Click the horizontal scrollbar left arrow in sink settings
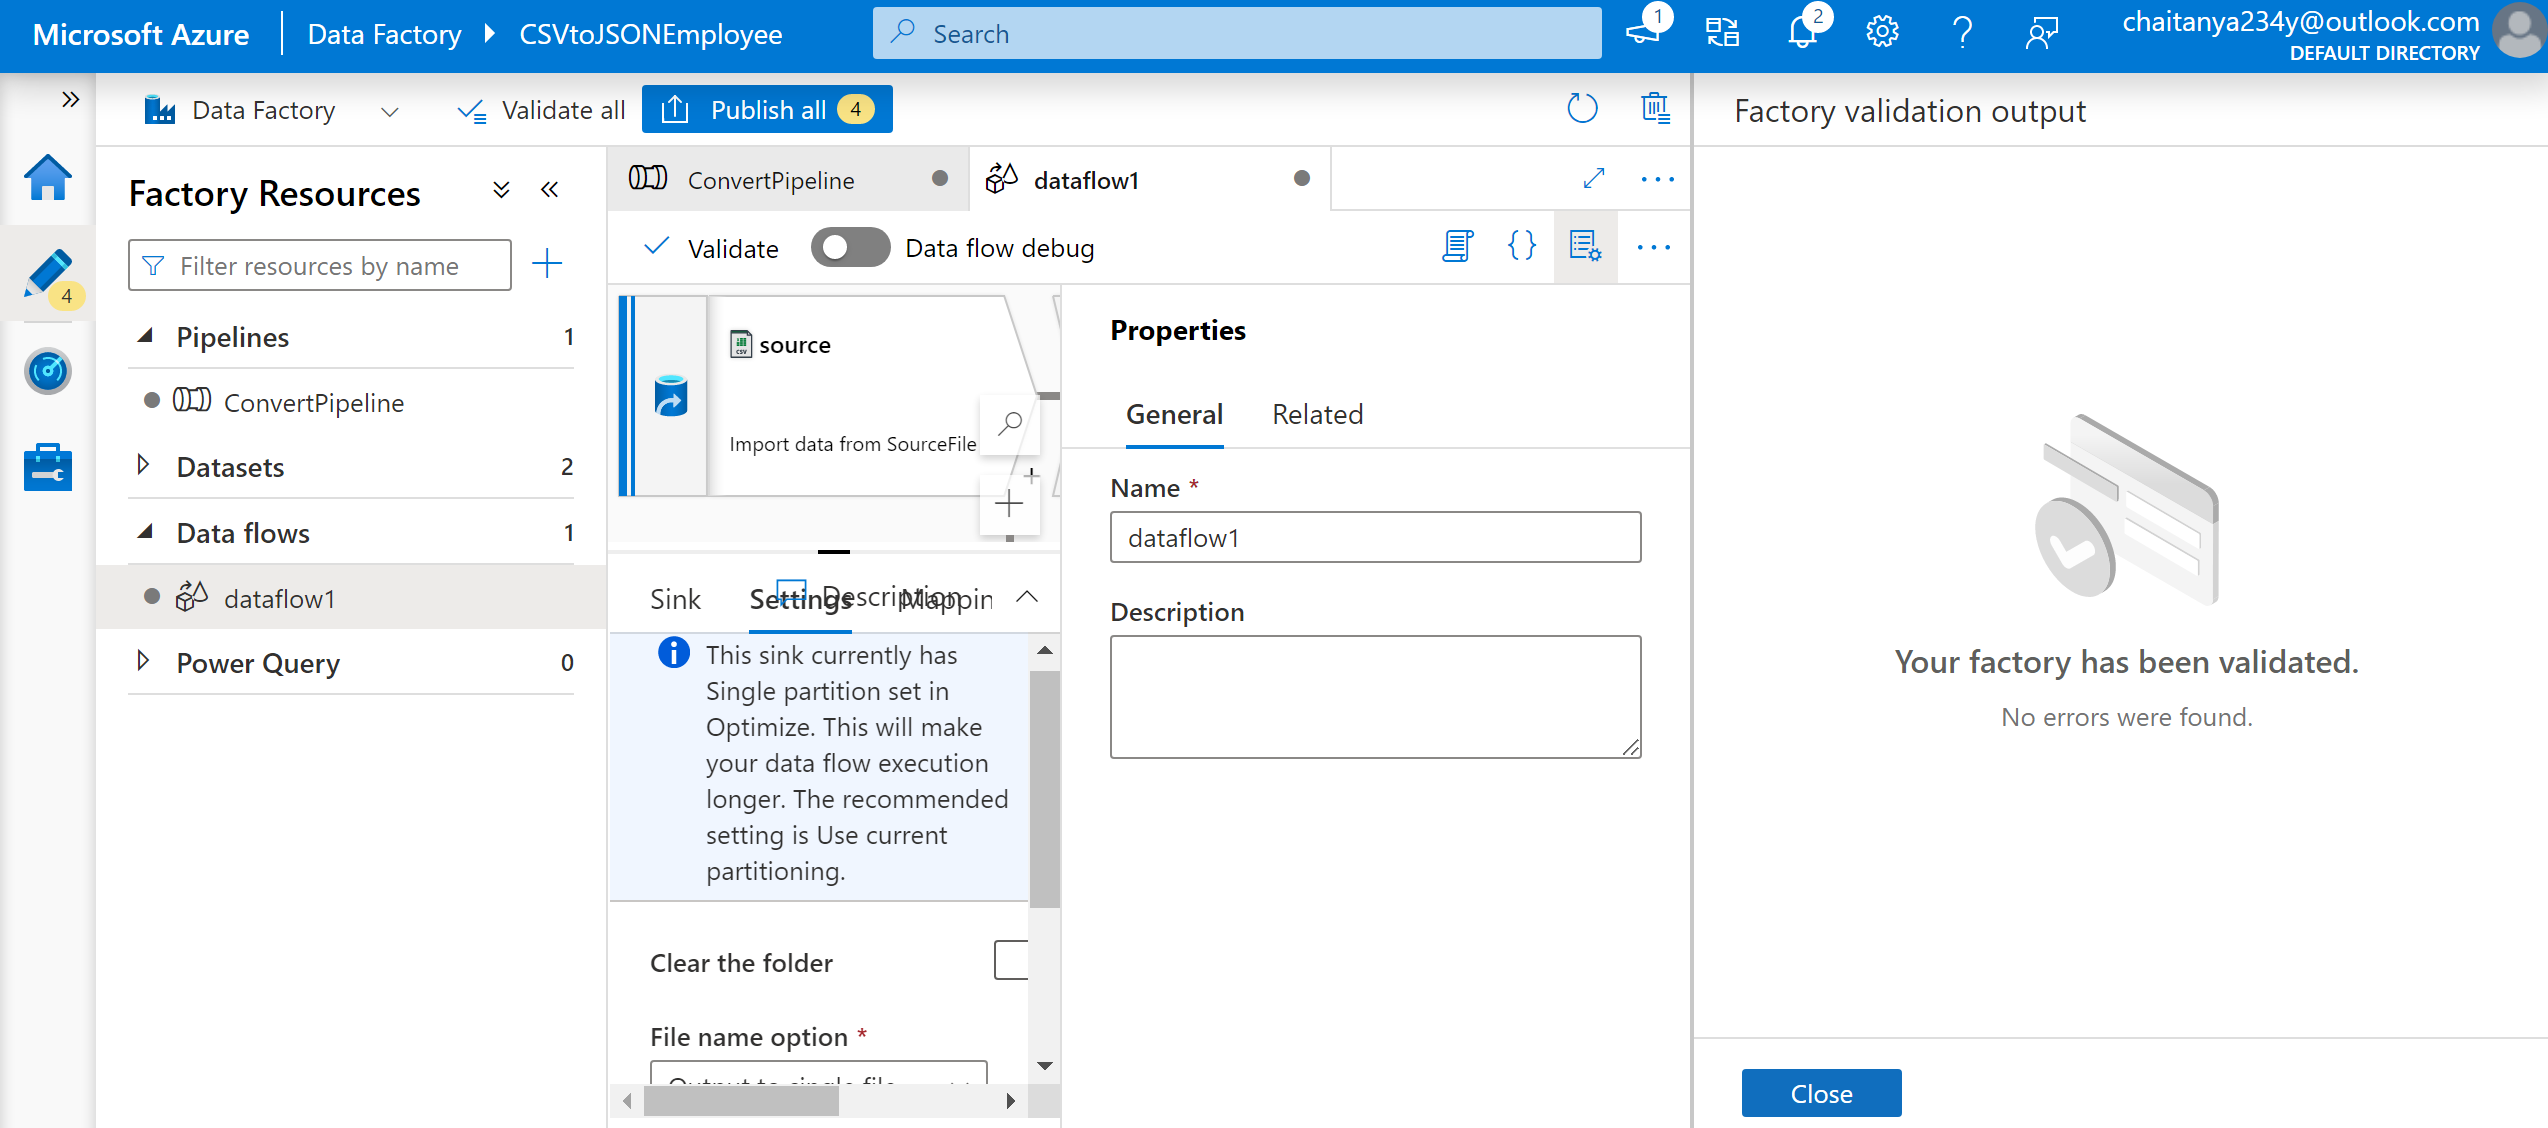Image resolution: width=2548 pixels, height=1128 pixels. coord(627,1101)
